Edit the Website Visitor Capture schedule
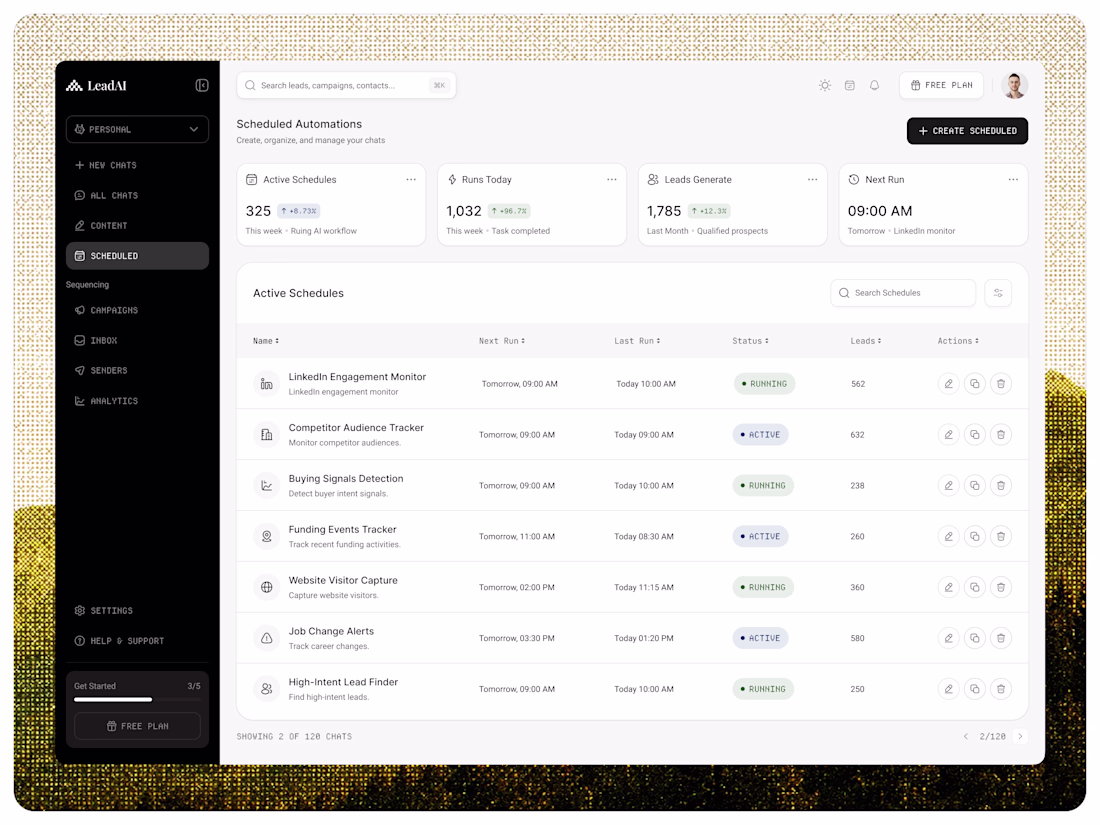 (948, 587)
